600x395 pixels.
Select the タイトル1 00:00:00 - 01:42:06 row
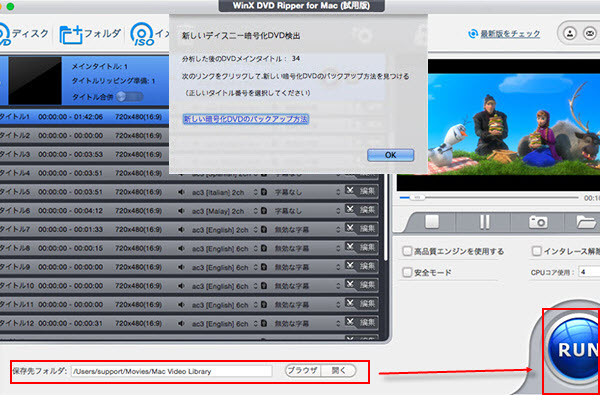tap(85, 117)
